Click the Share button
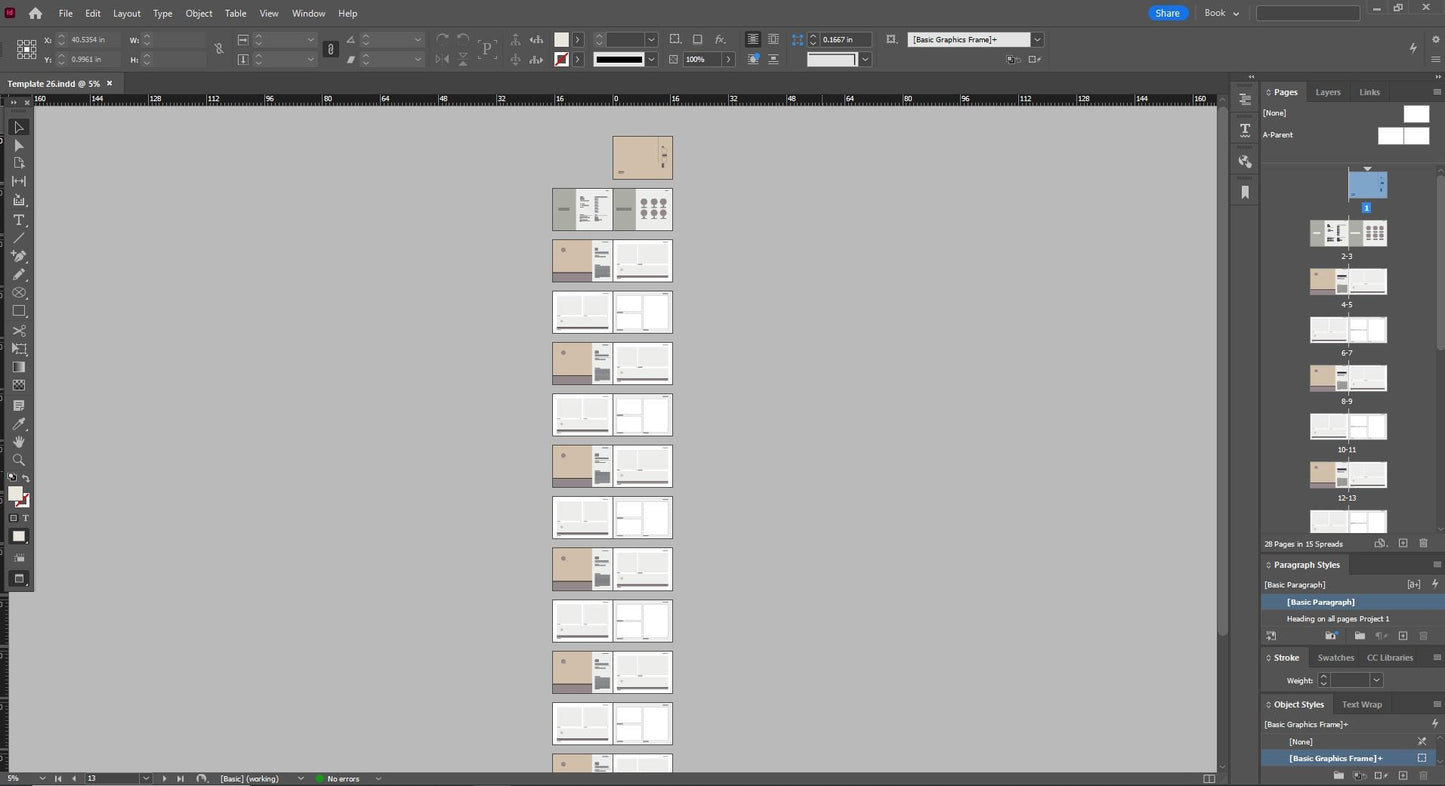The height and width of the screenshot is (786, 1445). (x=1167, y=13)
